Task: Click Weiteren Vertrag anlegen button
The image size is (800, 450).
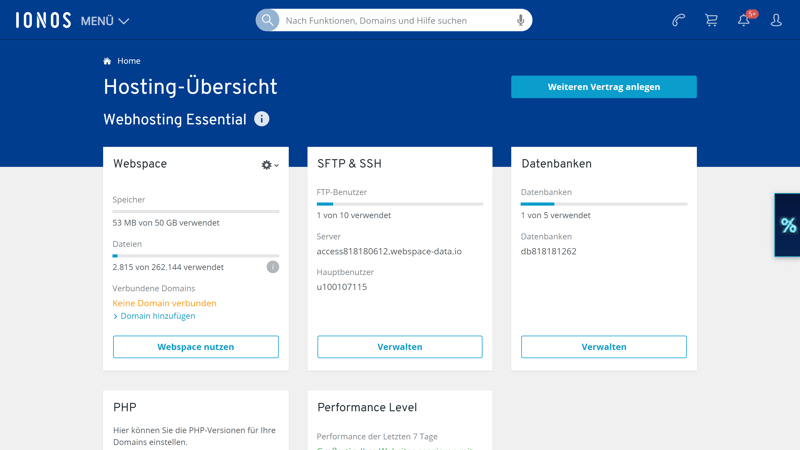Action: click(603, 87)
